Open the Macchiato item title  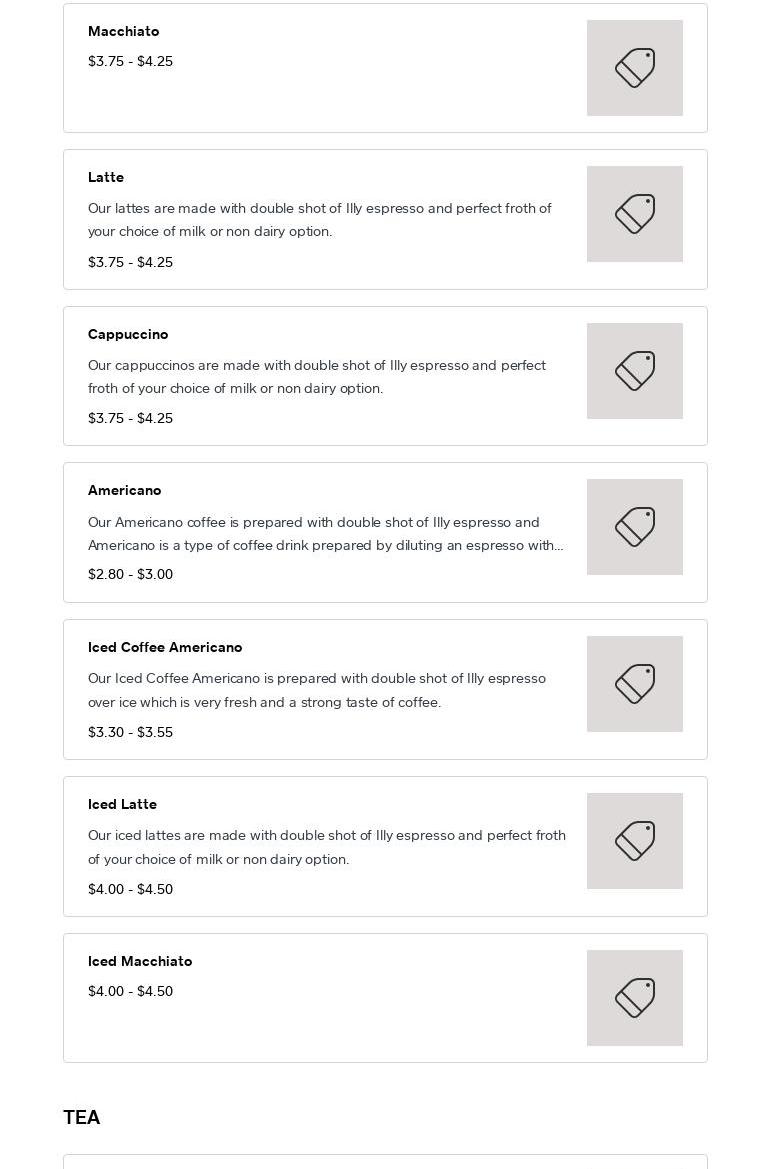123,31
